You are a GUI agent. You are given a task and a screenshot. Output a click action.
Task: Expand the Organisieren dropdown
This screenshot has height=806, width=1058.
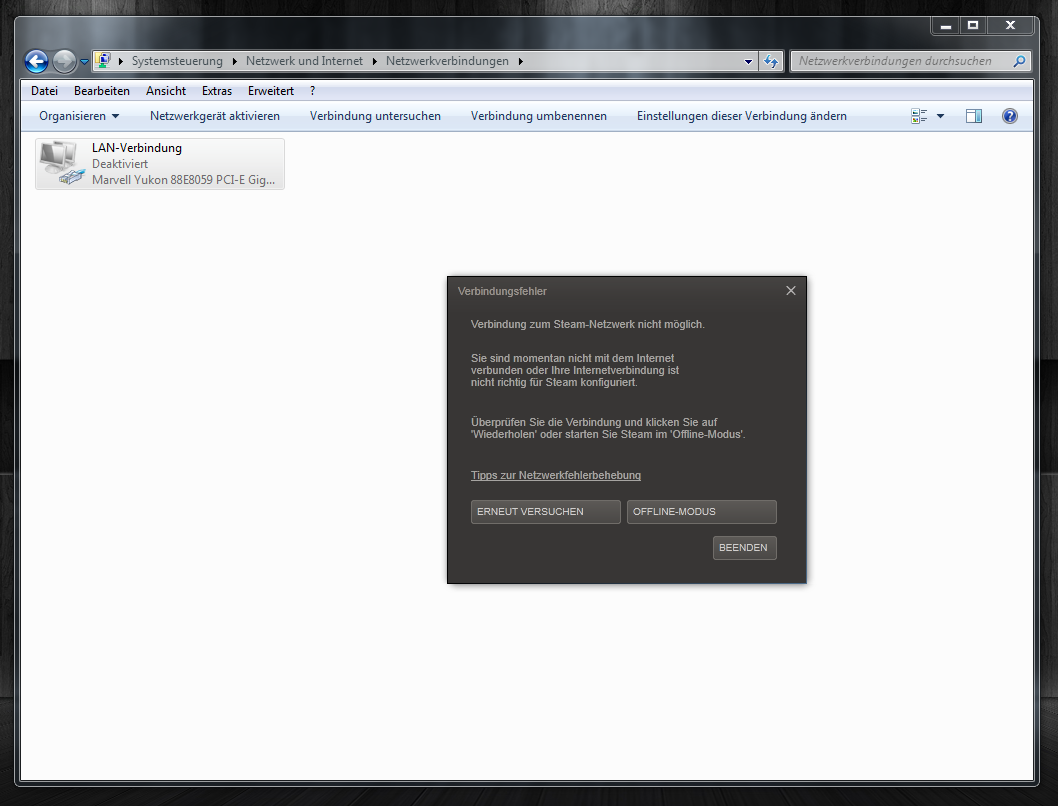(x=79, y=116)
